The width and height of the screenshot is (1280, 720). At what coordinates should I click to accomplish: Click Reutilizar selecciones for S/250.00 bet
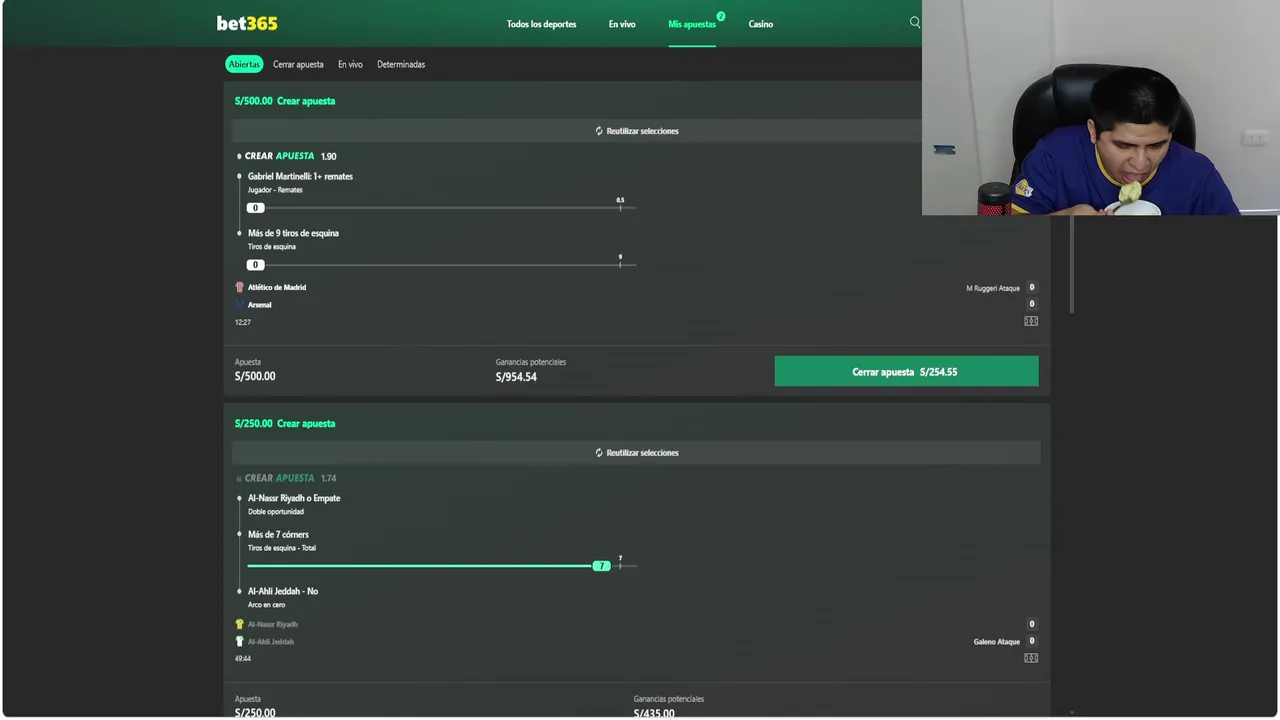636,453
